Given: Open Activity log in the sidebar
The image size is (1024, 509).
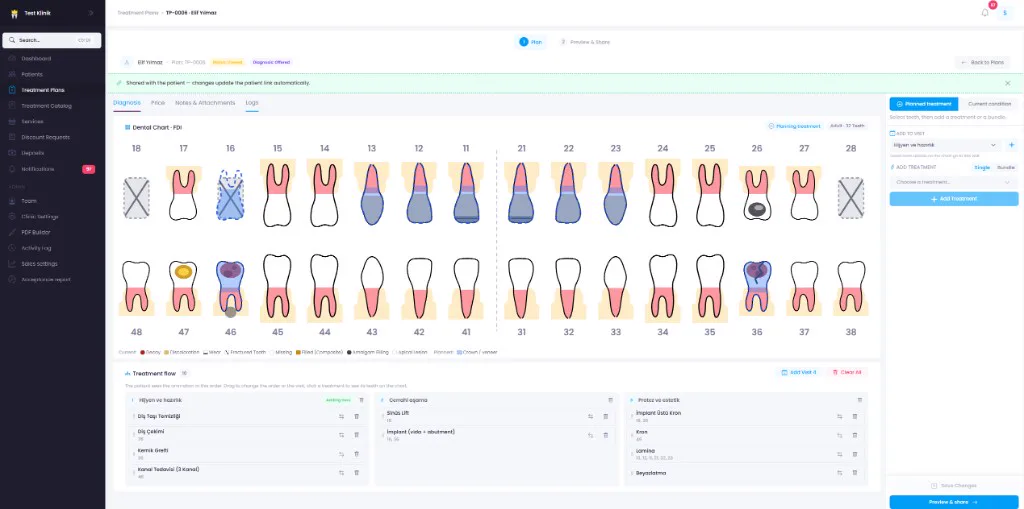Looking at the screenshot, I should click(52, 248).
